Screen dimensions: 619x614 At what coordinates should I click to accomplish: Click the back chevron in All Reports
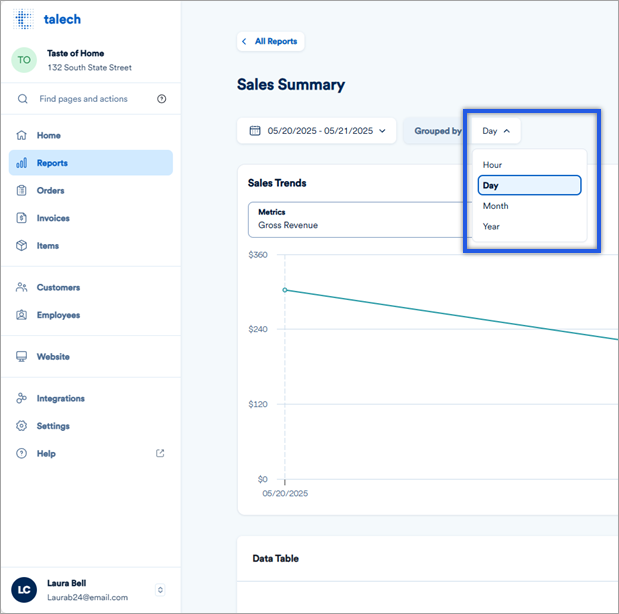pyautogui.click(x=244, y=41)
